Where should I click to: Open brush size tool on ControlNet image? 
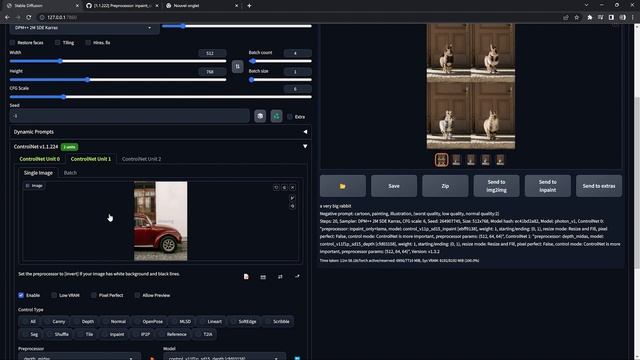click(x=292, y=198)
